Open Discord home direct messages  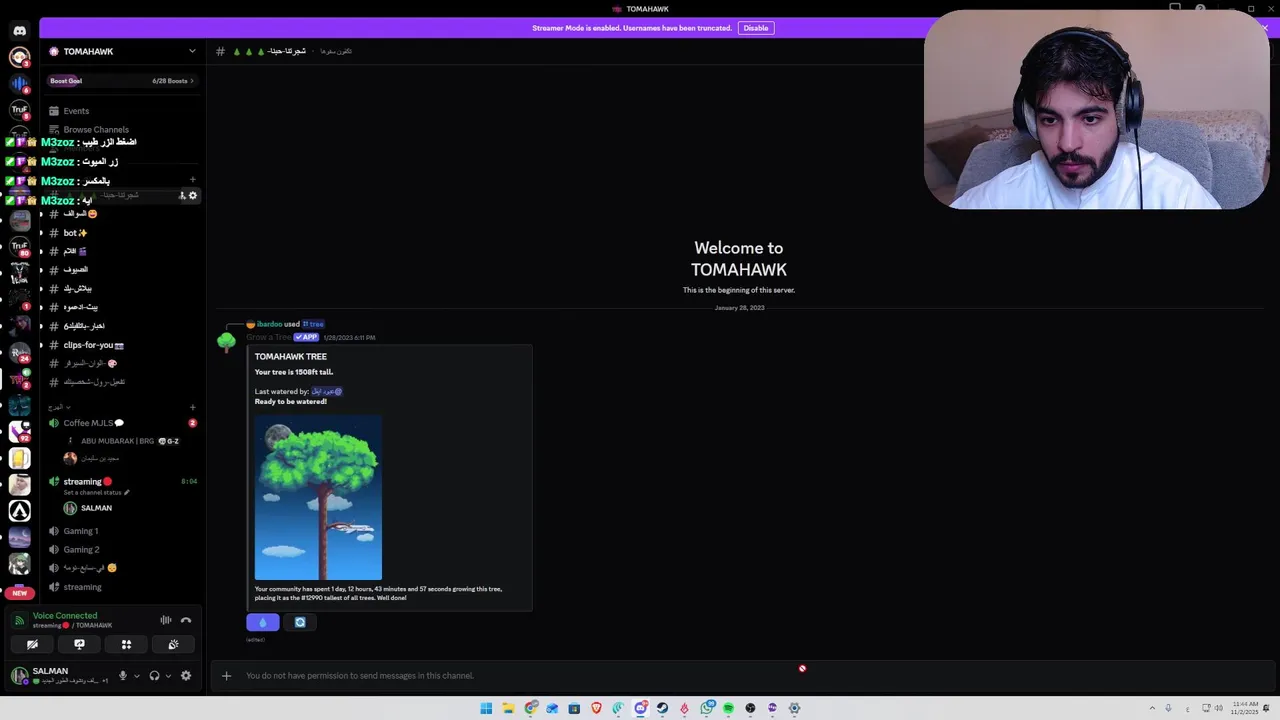tap(19, 30)
